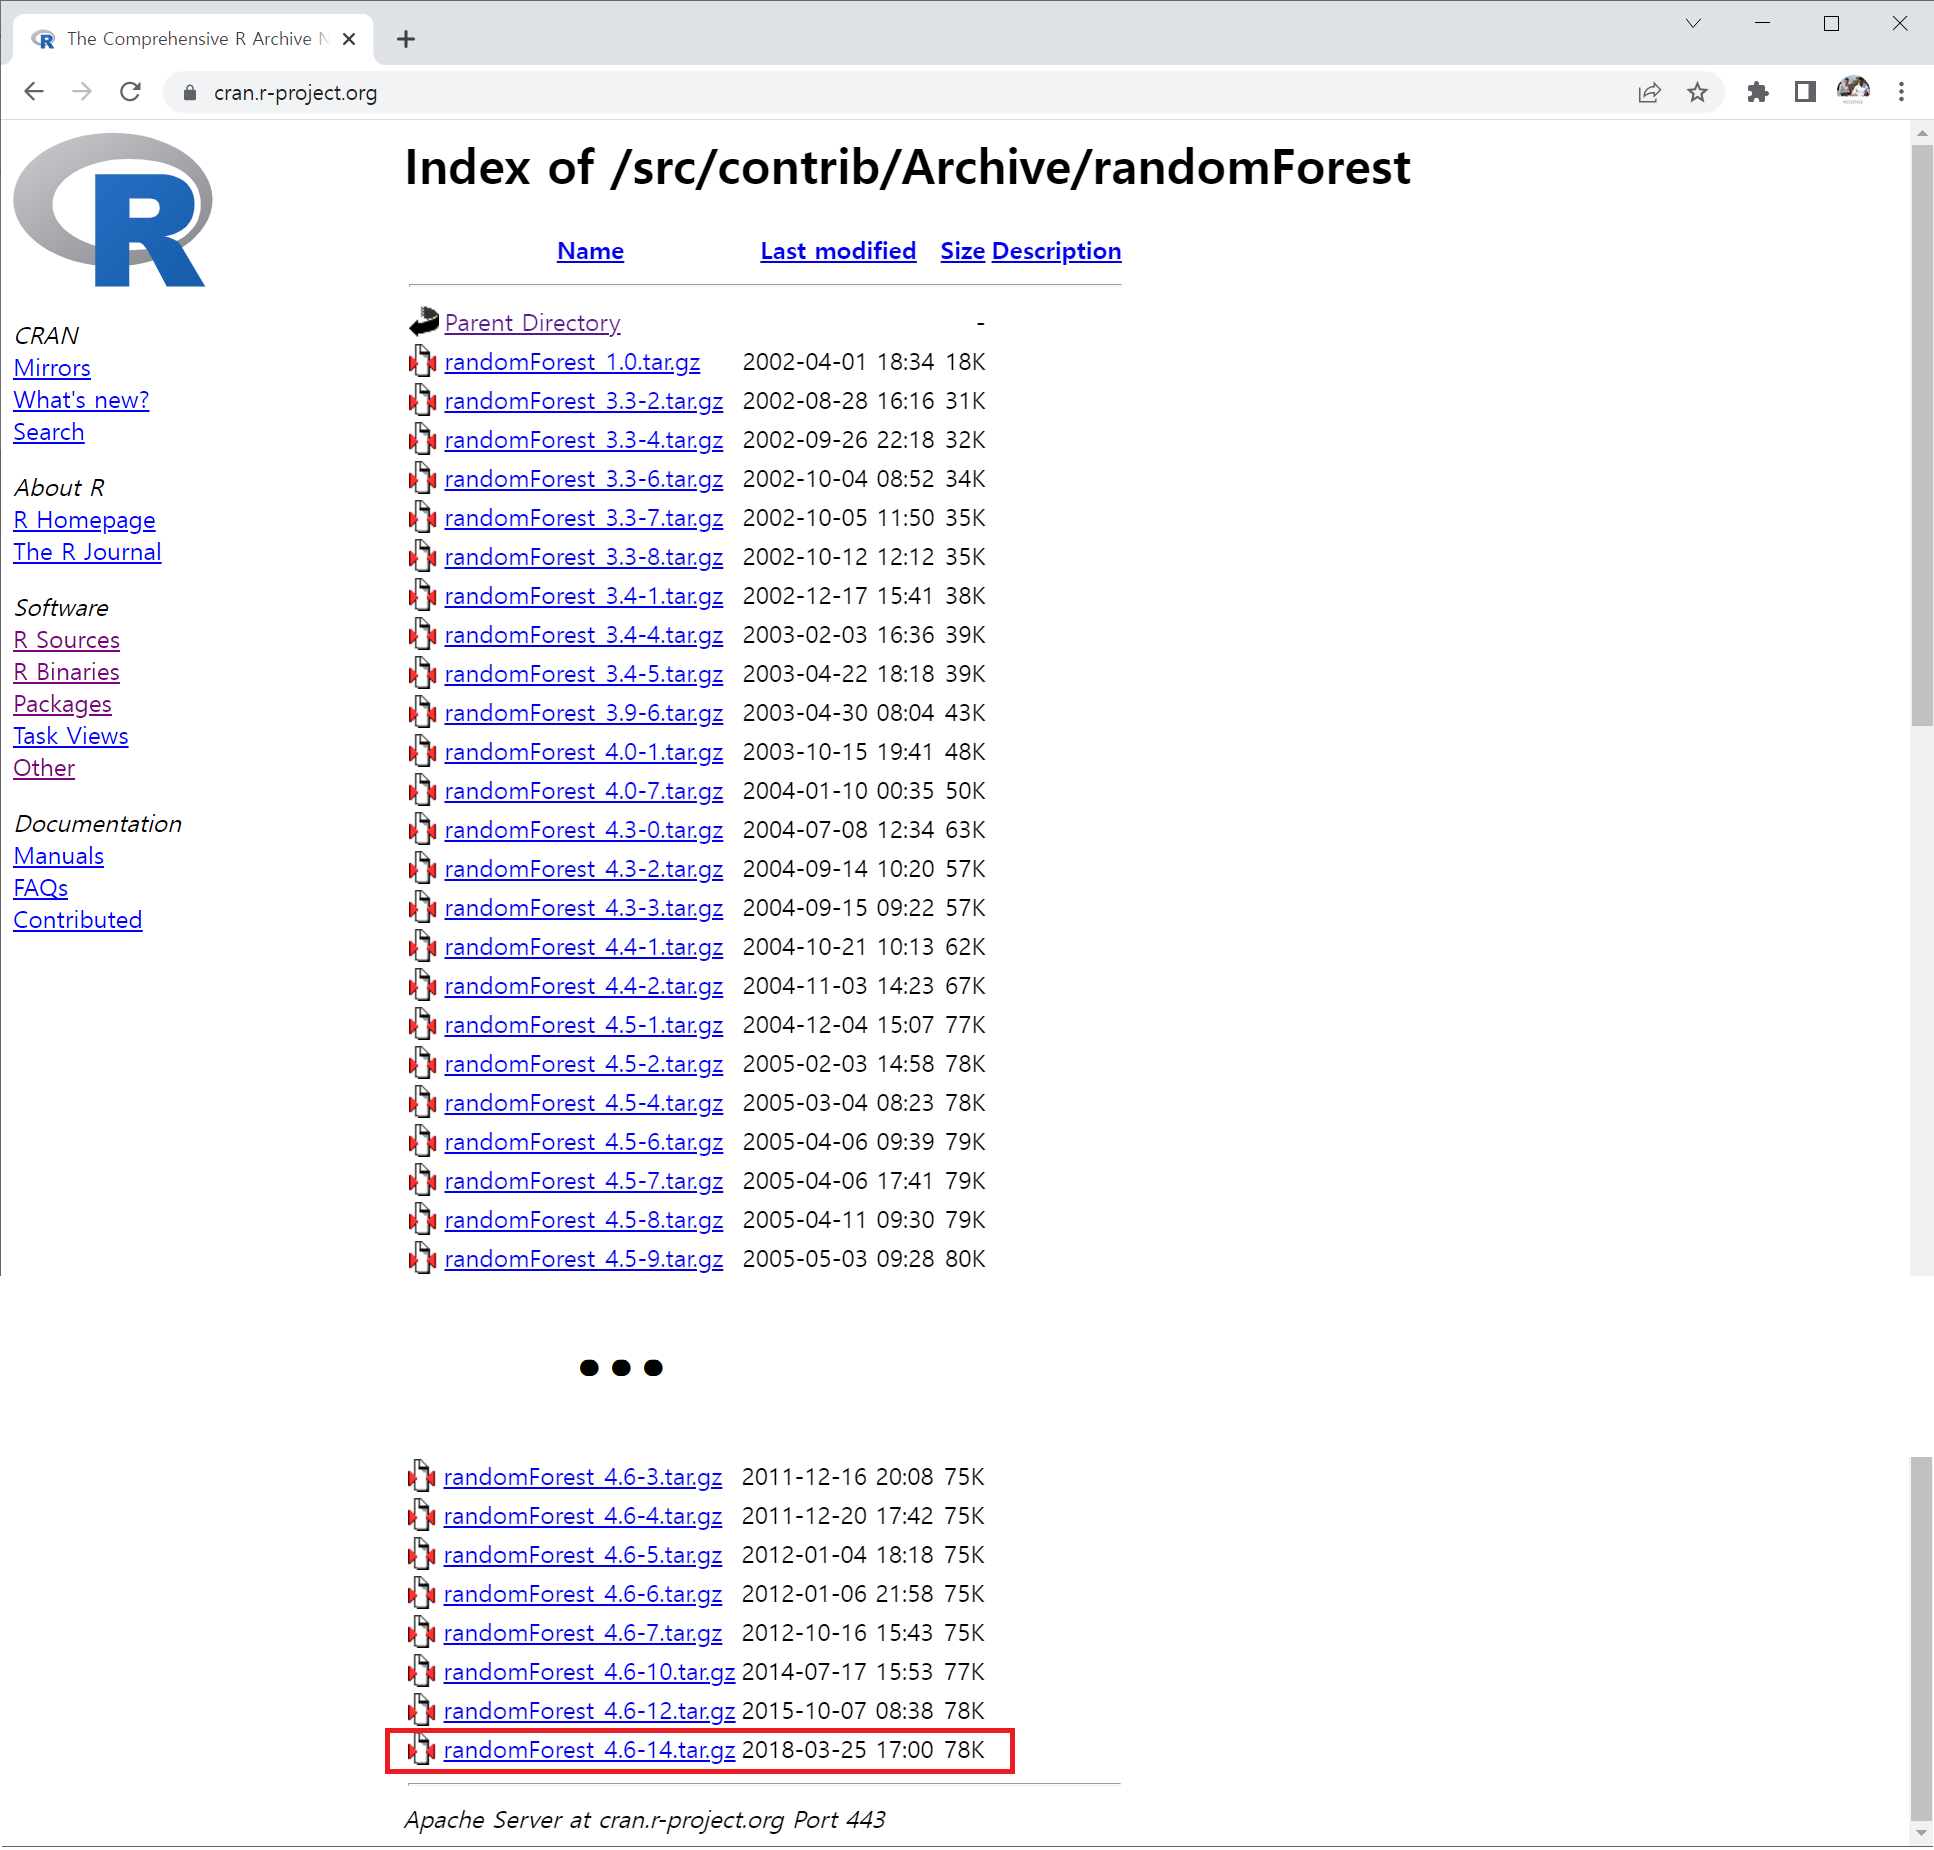Reload the CRAN page

pos(130,92)
